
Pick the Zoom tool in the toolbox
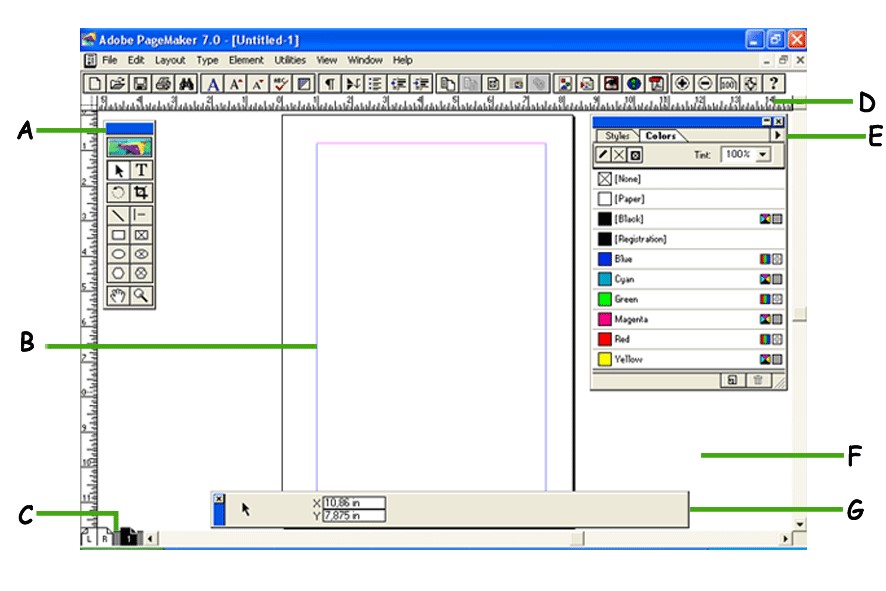141,294
